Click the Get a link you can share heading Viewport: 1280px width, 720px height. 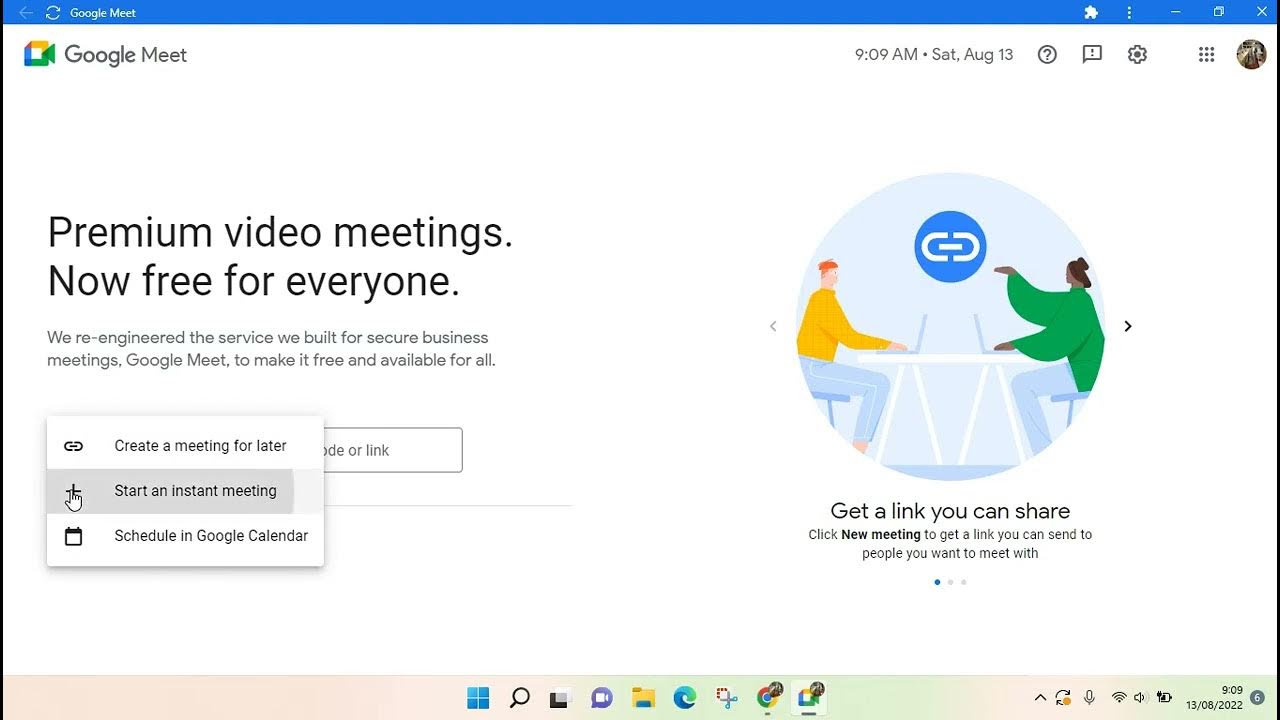(950, 511)
